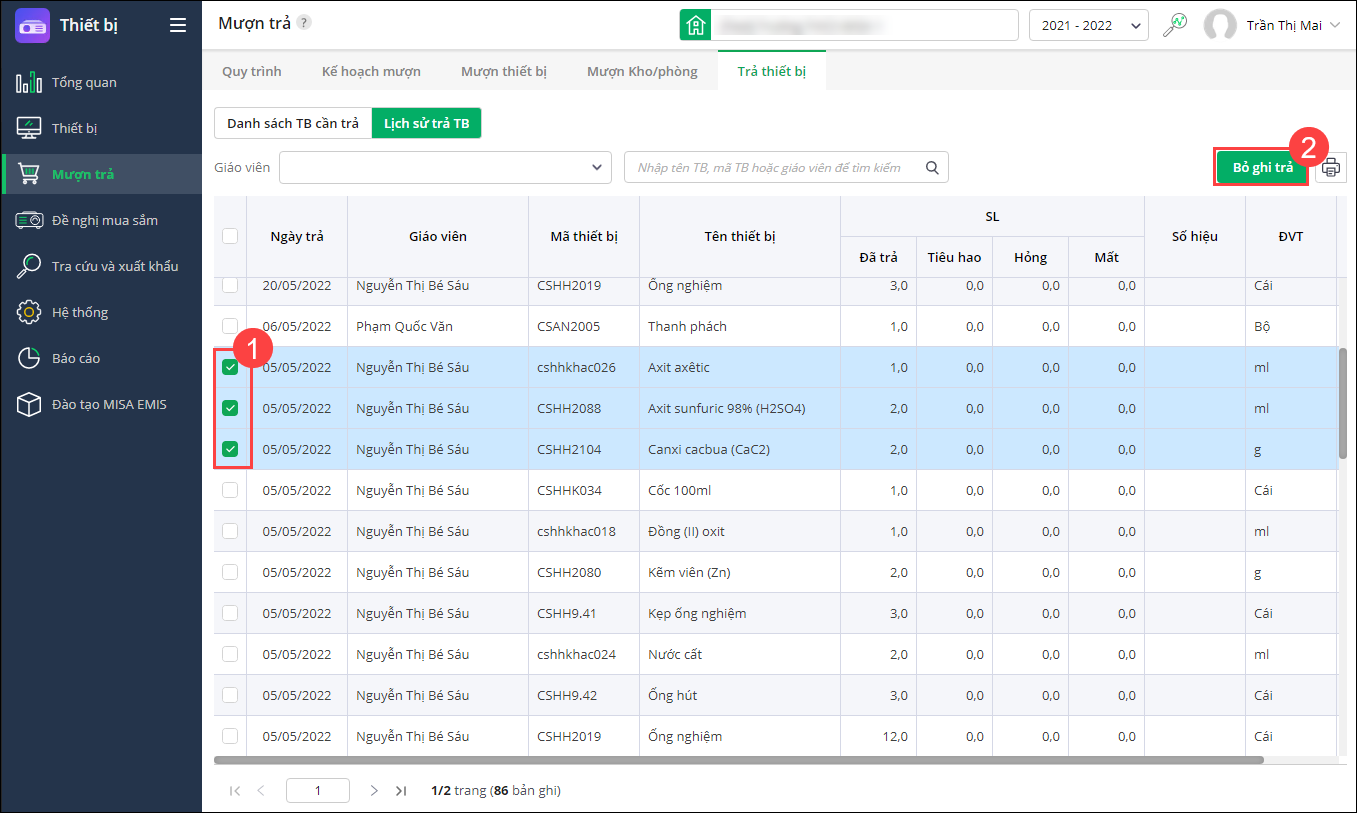1357x813 pixels.
Task: Expand the Giáo viên dropdown
Action: click(x=597, y=168)
